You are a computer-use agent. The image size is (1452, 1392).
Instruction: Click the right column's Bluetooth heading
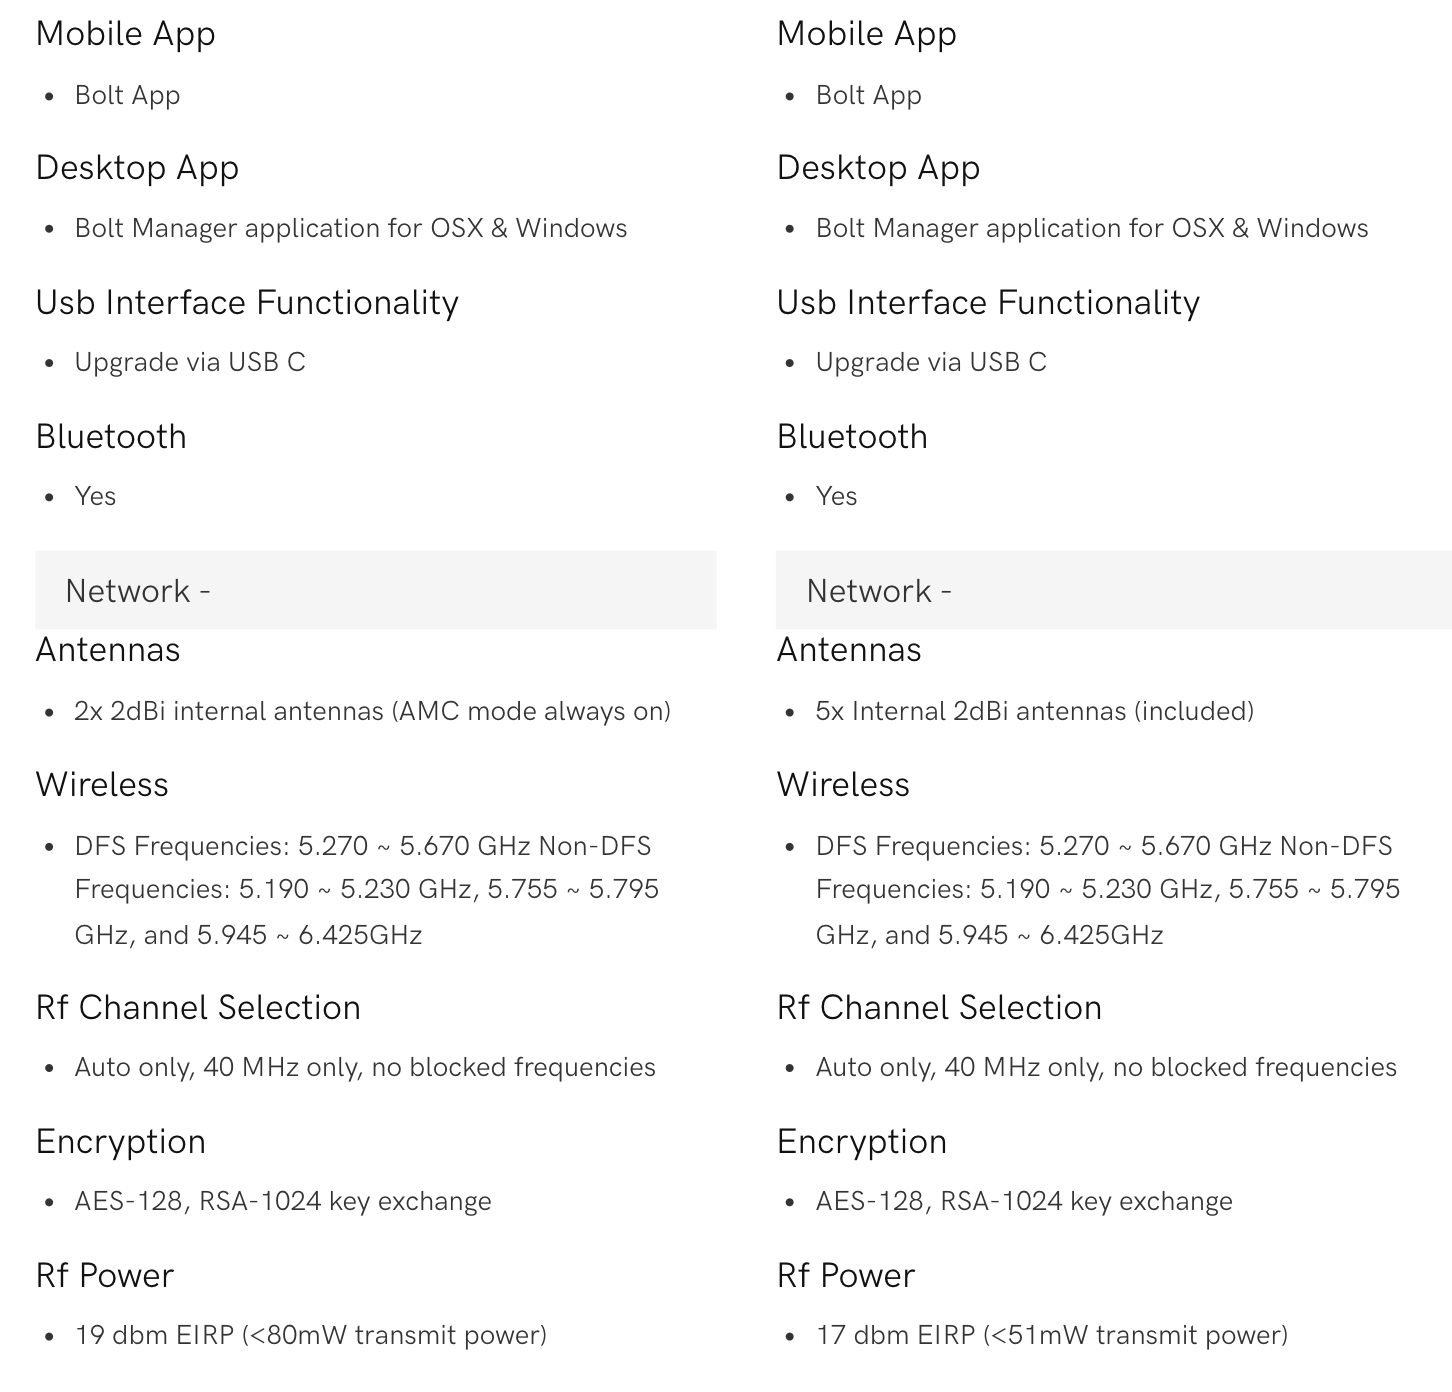(852, 437)
